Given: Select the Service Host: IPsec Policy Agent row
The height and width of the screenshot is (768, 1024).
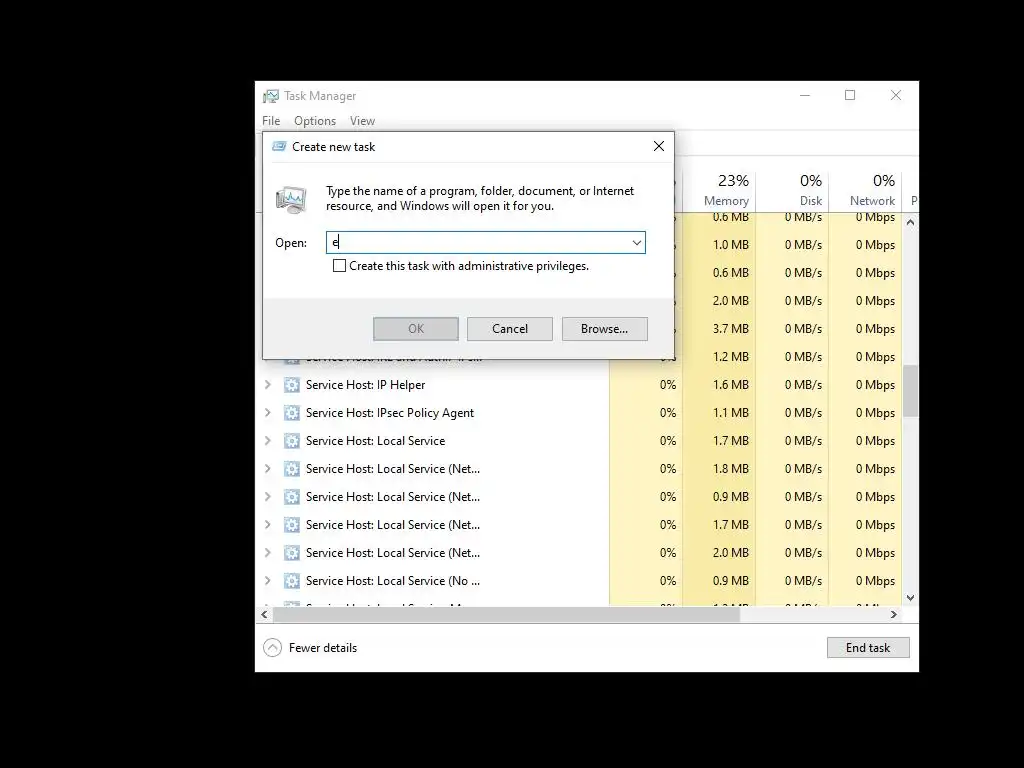Looking at the screenshot, I should pyautogui.click(x=579, y=413).
